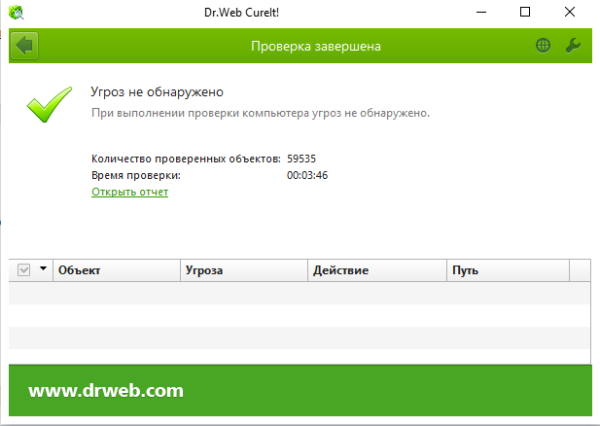The height and width of the screenshot is (426, 600).
Task: Sort the table by the Действие column
Action: tap(377, 270)
